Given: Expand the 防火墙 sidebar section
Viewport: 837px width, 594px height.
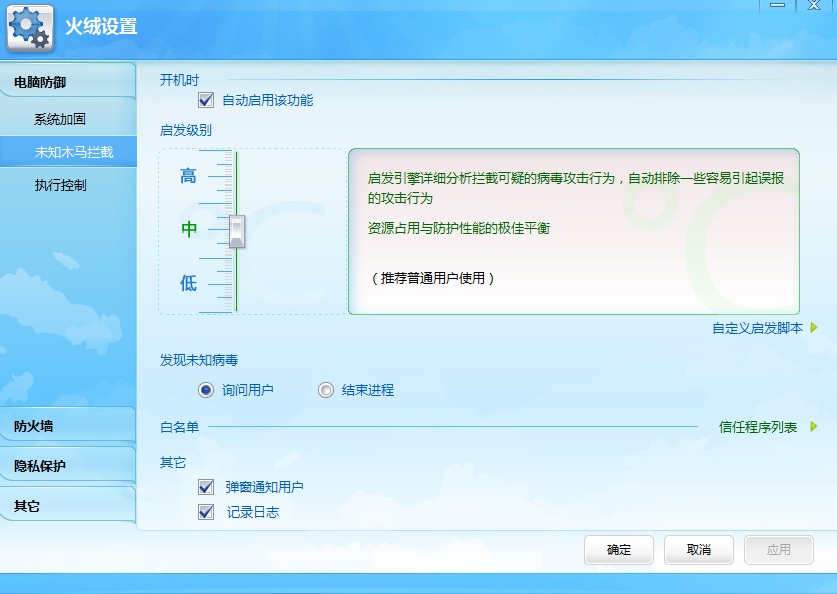Looking at the screenshot, I should pyautogui.click(x=67, y=426).
